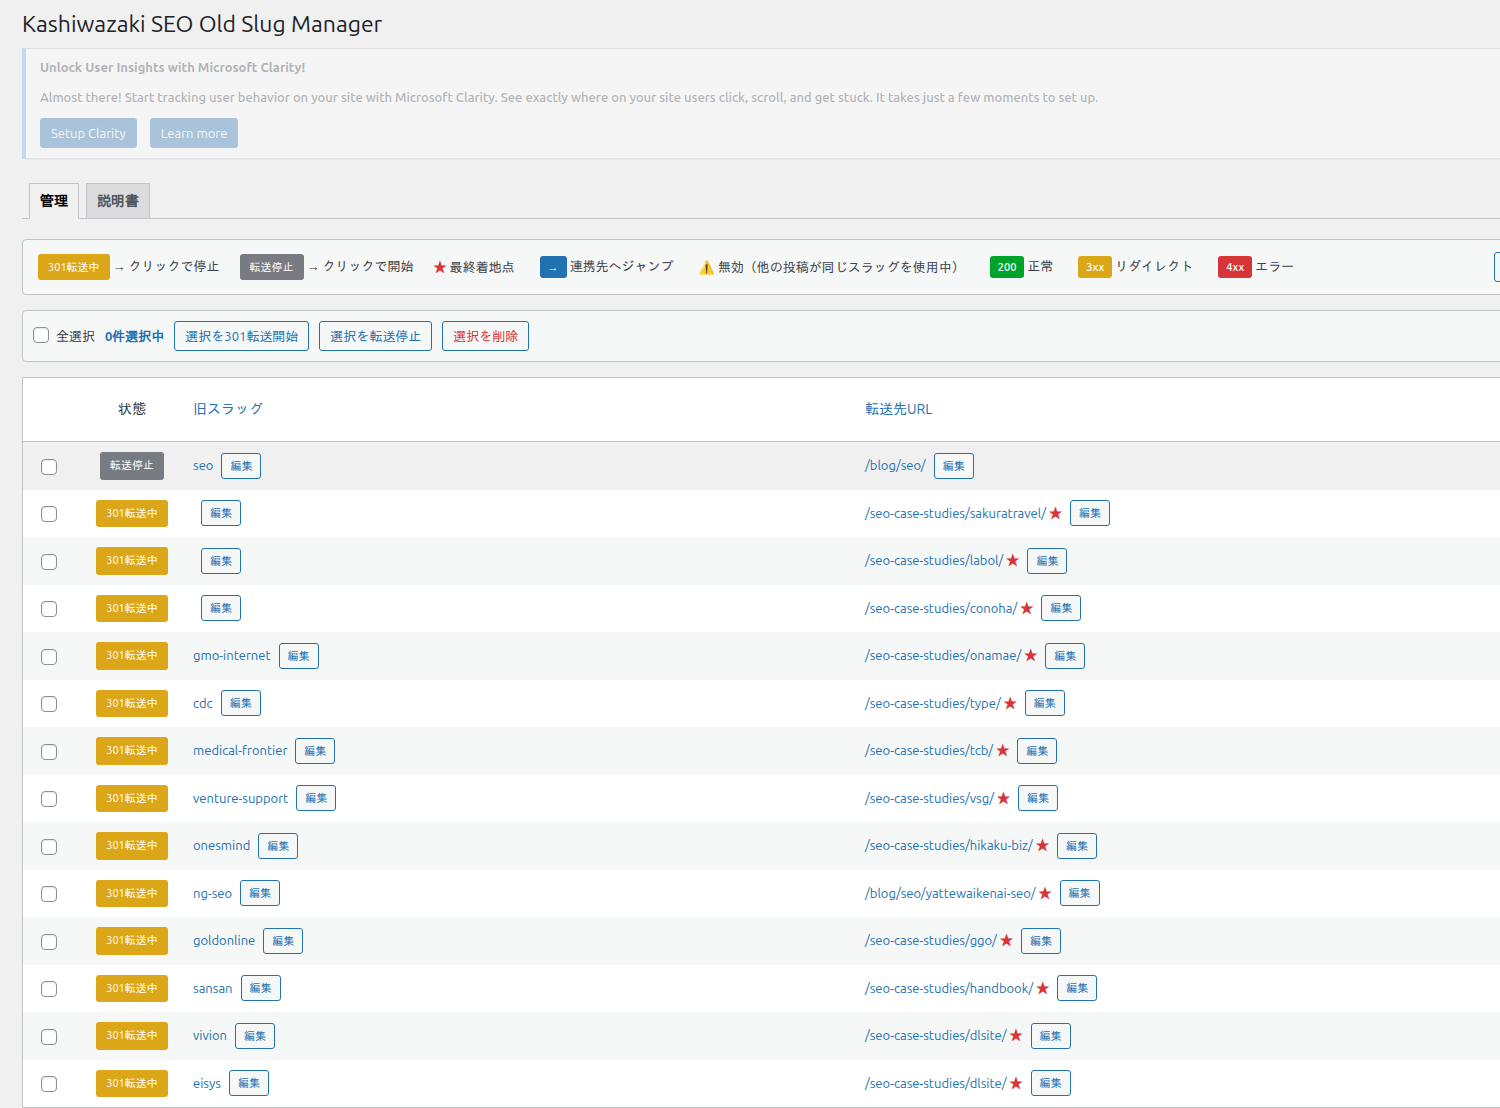Toggle 301転送中 badge for the ng-seo row
The image size is (1500, 1108).
click(x=131, y=893)
